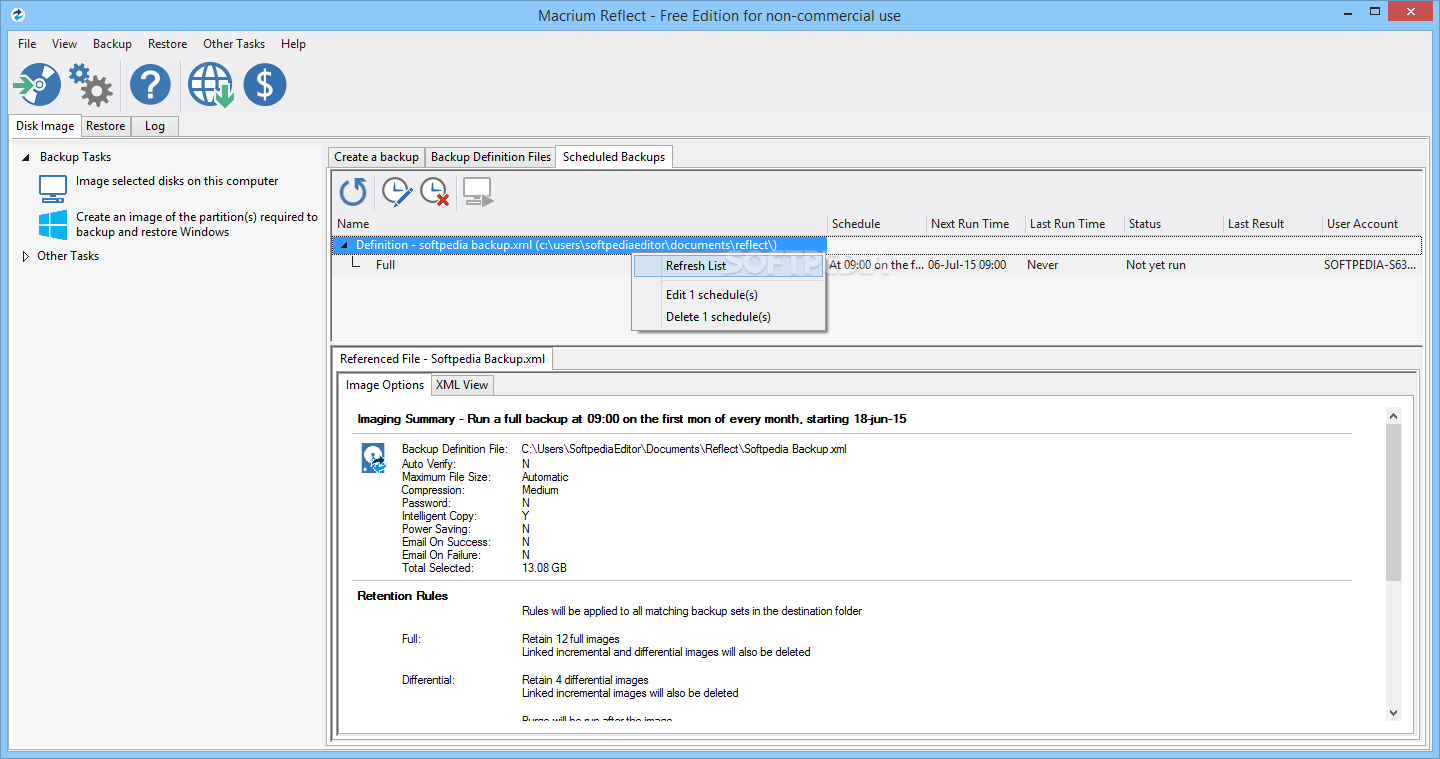The image size is (1440, 759).
Task: Click the dollar sign purchase icon
Action: [265, 85]
